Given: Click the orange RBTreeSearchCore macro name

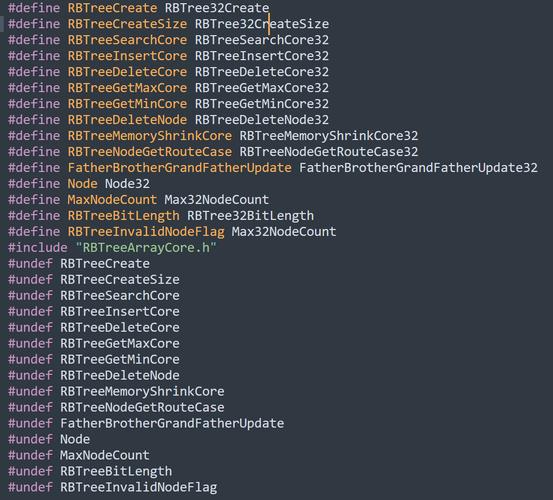Looking at the screenshot, I should point(127,40).
